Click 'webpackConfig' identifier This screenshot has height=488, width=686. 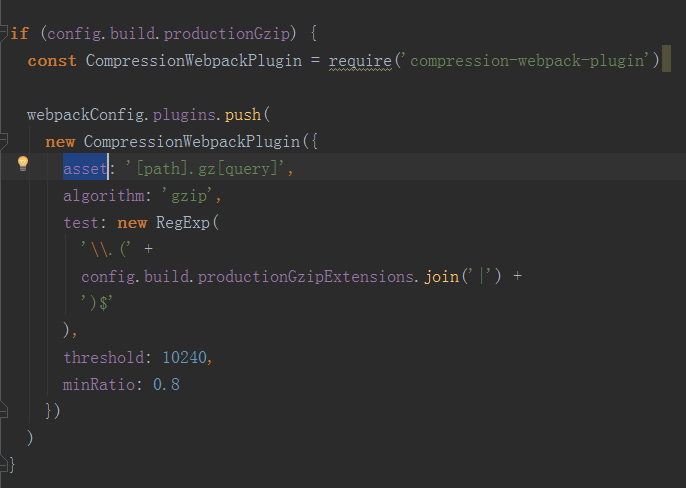86,115
